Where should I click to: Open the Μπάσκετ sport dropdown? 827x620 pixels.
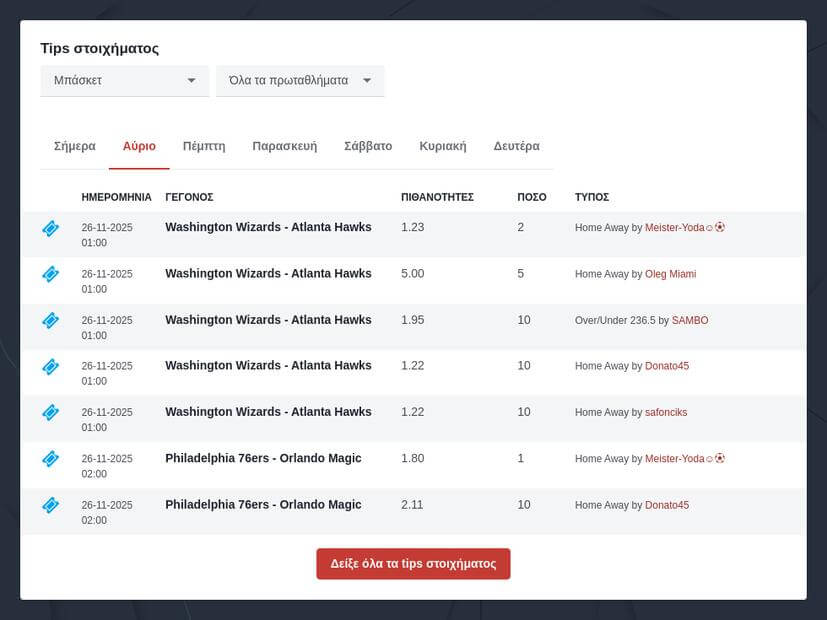124,81
